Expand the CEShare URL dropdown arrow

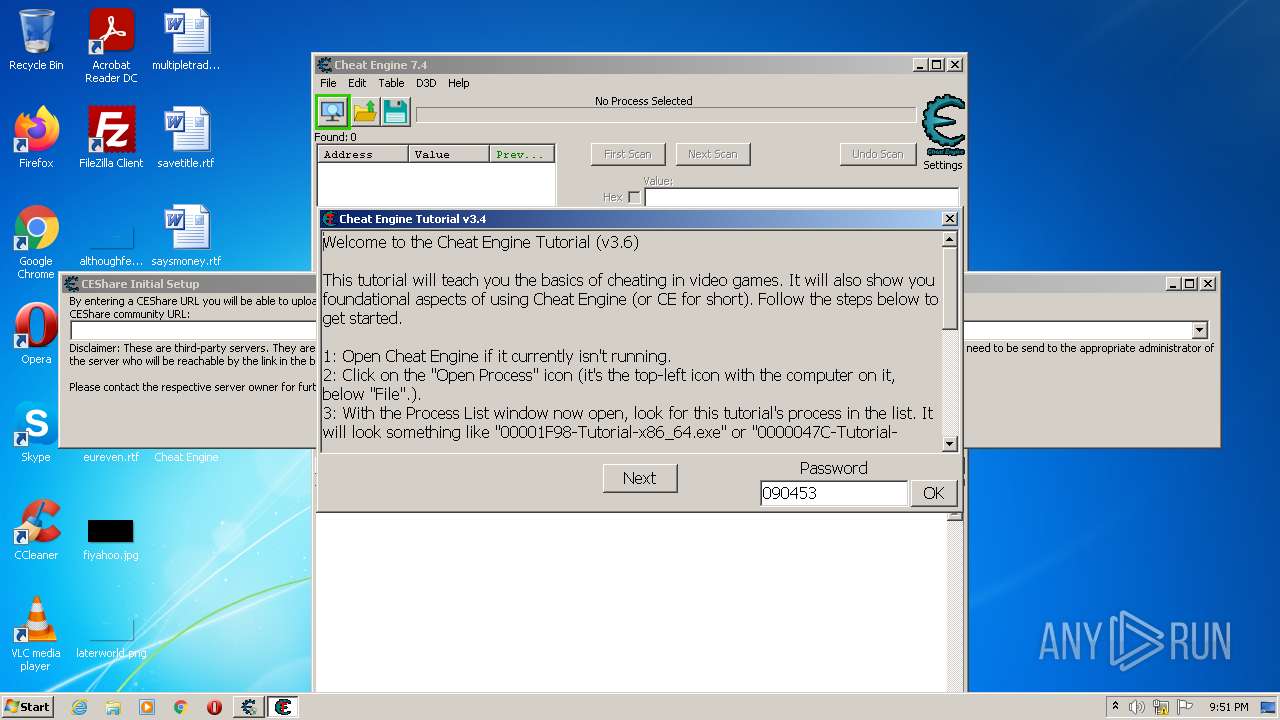(1199, 330)
